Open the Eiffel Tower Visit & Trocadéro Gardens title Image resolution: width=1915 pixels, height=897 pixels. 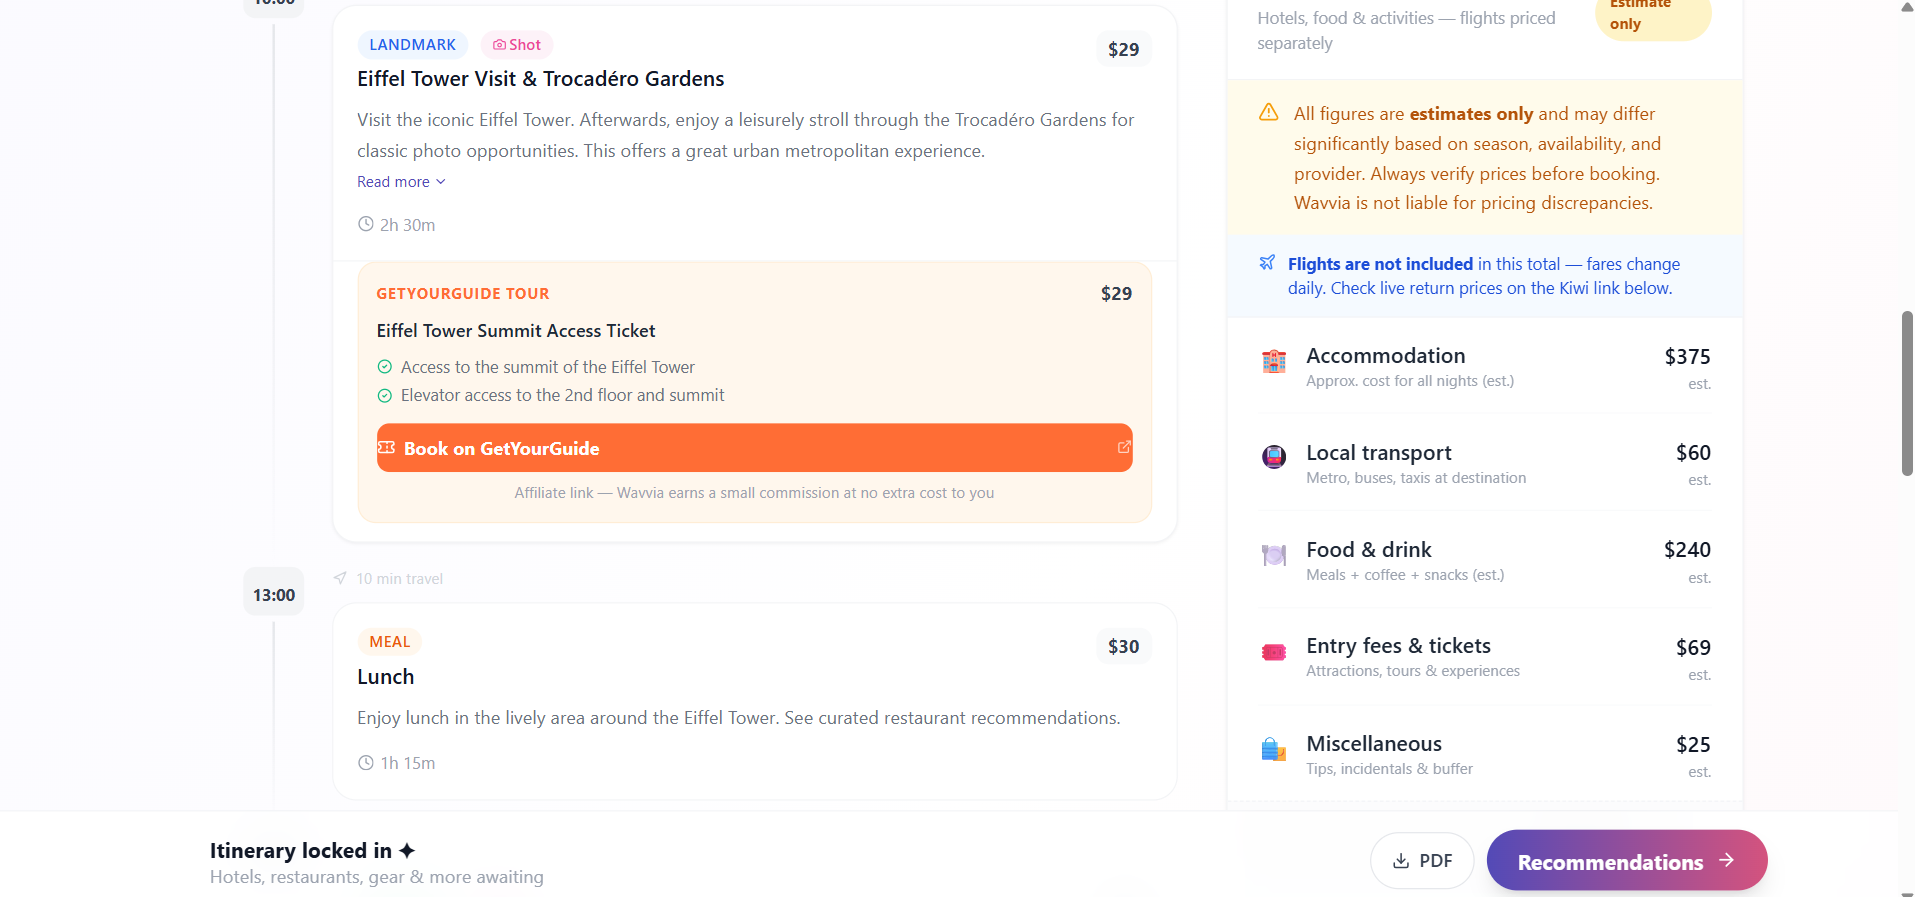pyautogui.click(x=540, y=79)
